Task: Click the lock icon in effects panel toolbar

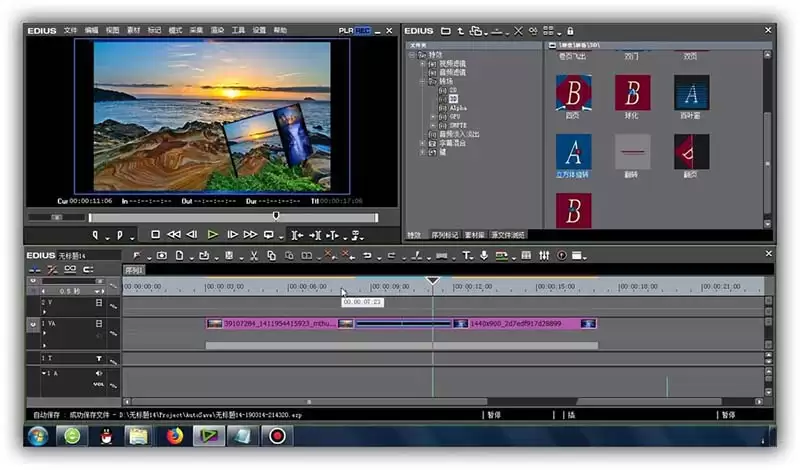Action: (x=570, y=31)
